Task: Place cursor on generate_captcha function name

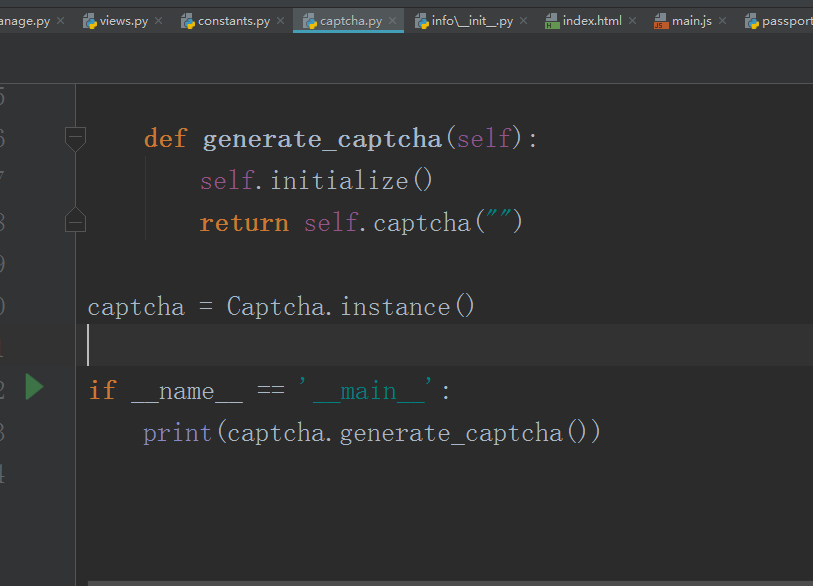Action: coord(322,138)
